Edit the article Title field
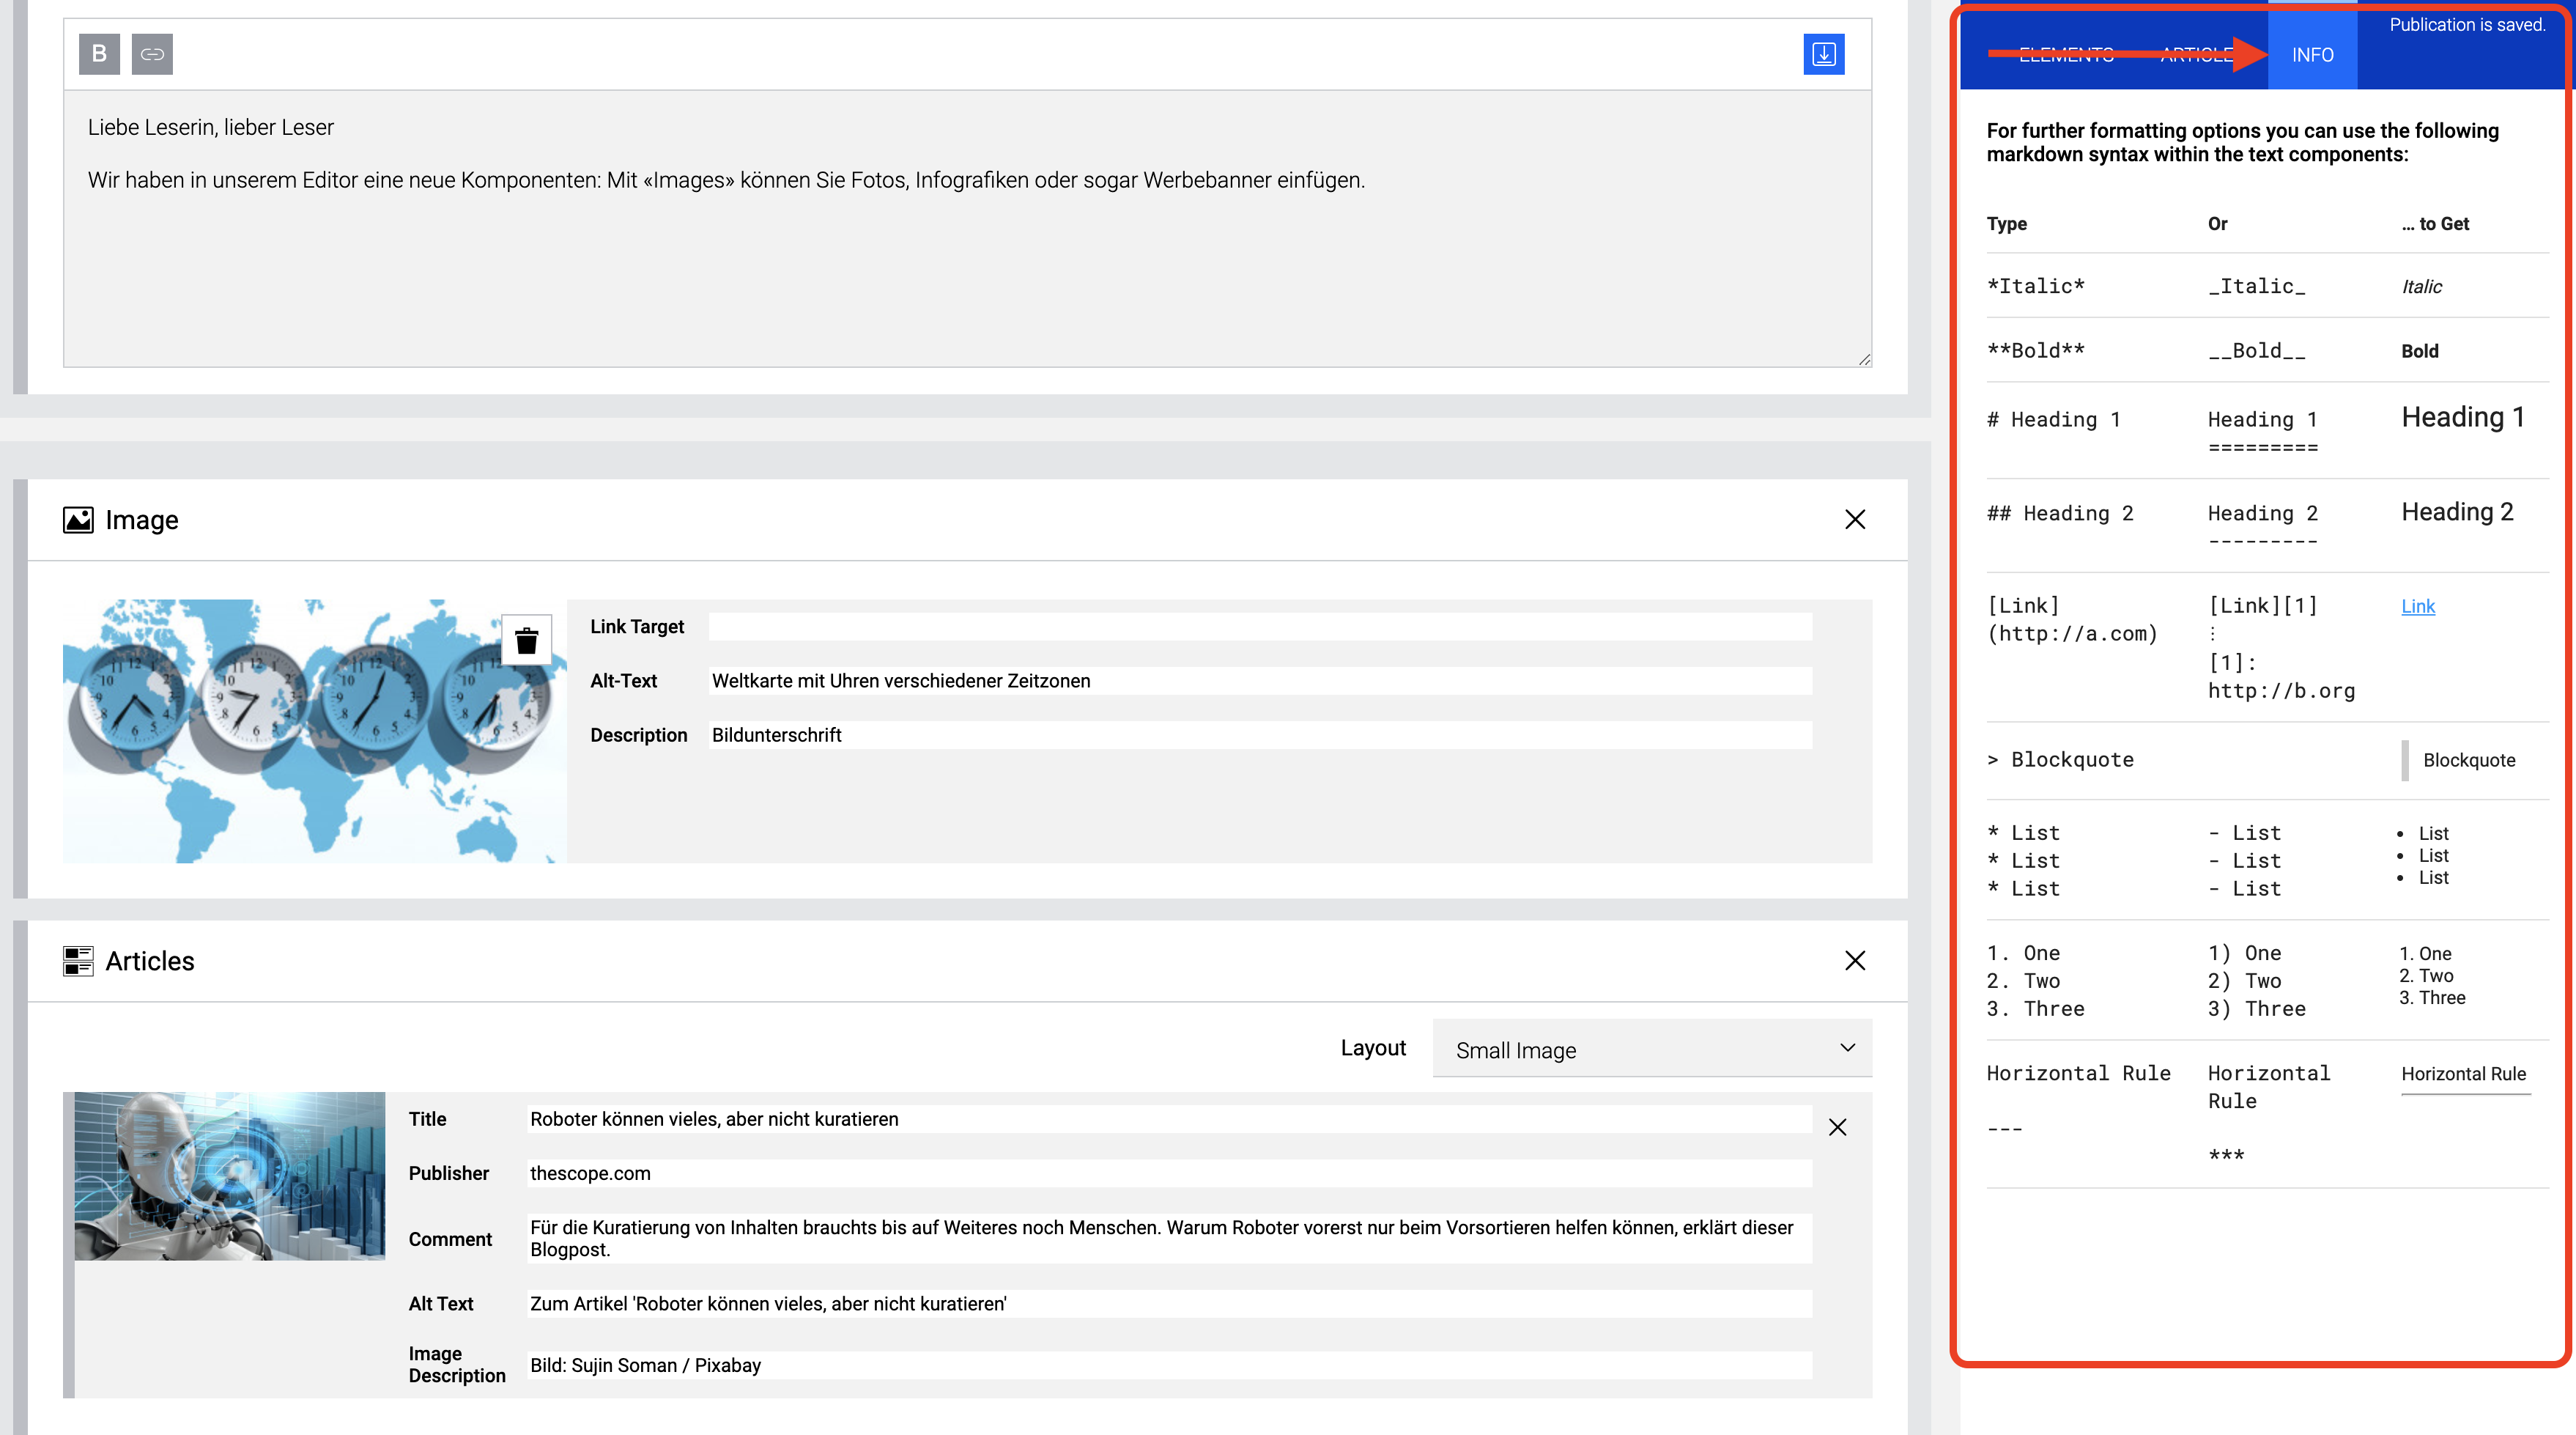 click(x=1169, y=1119)
